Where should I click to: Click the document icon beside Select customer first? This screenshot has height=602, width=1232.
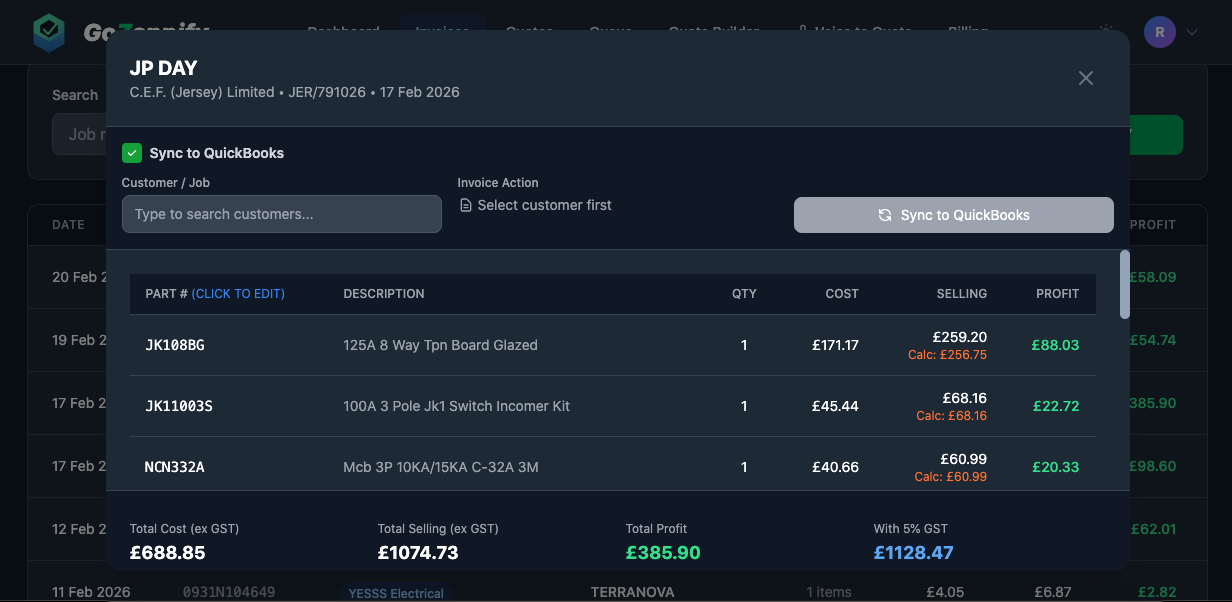[465, 205]
